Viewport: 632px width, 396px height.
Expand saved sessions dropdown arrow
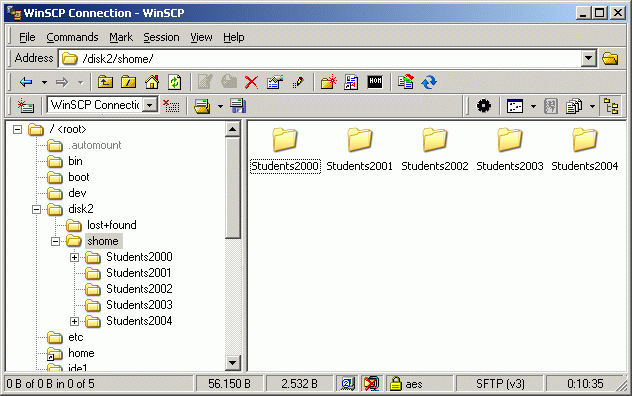pyautogui.click(x=220, y=106)
